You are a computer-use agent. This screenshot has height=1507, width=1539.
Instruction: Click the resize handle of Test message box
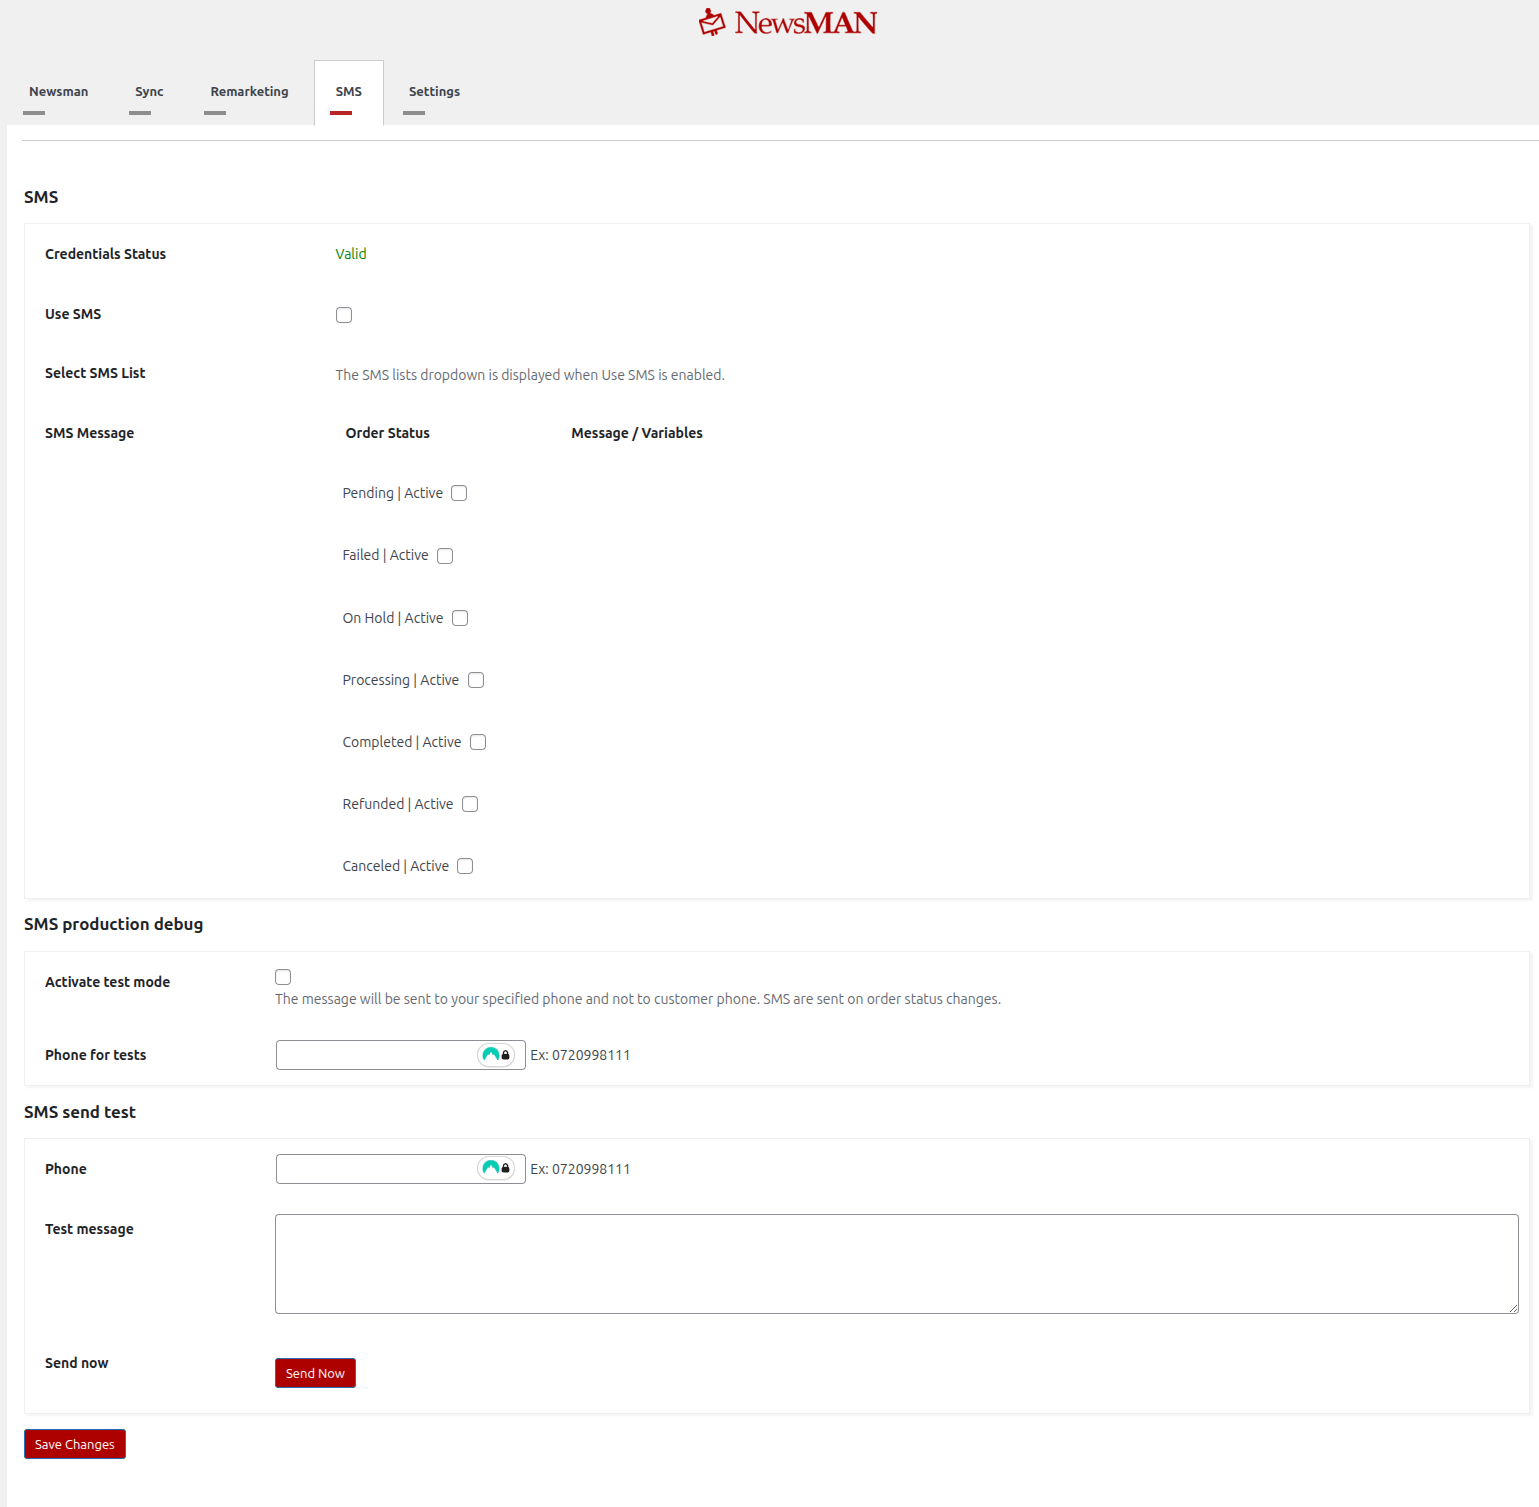pos(1513,1308)
